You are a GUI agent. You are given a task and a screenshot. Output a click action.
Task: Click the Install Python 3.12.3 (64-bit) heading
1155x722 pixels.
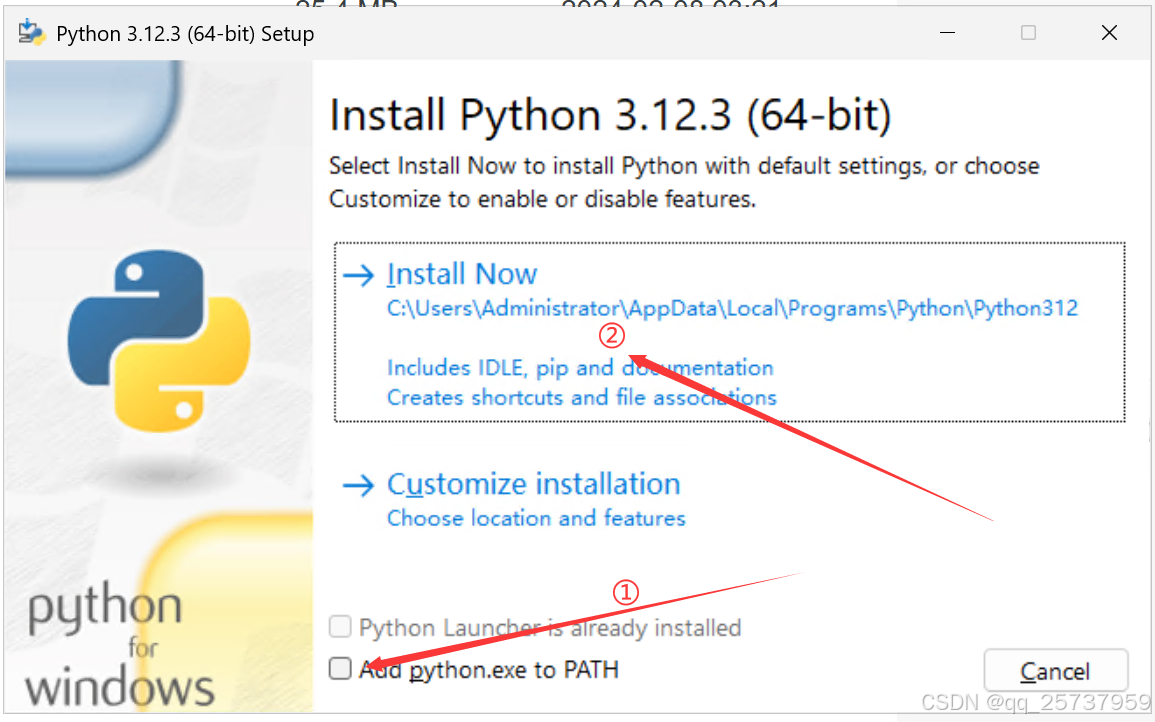point(610,115)
